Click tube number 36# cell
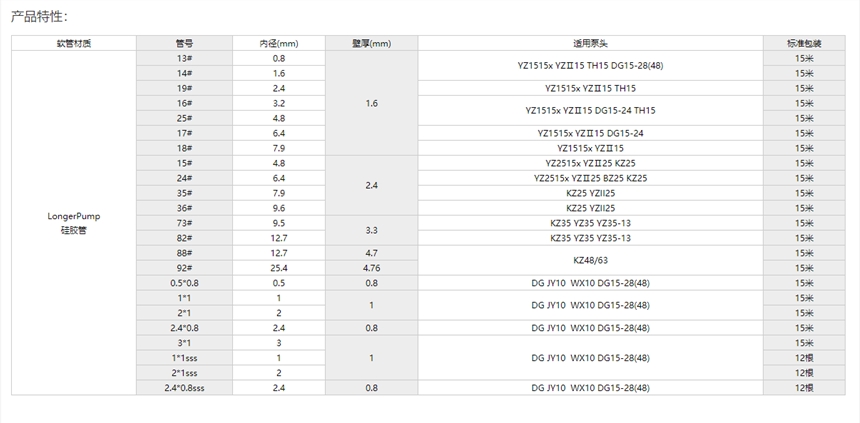 tap(184, 208)
